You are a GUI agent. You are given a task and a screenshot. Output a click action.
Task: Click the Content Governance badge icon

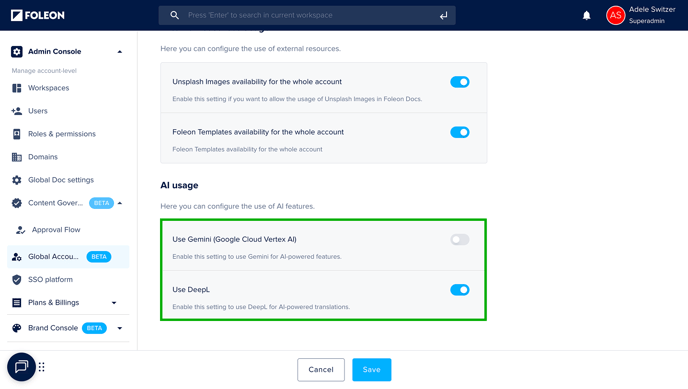tap(17, 203)
